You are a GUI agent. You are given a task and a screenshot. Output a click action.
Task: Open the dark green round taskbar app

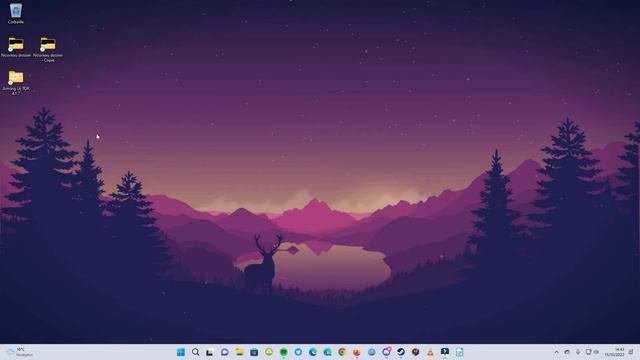coord(283,352)
